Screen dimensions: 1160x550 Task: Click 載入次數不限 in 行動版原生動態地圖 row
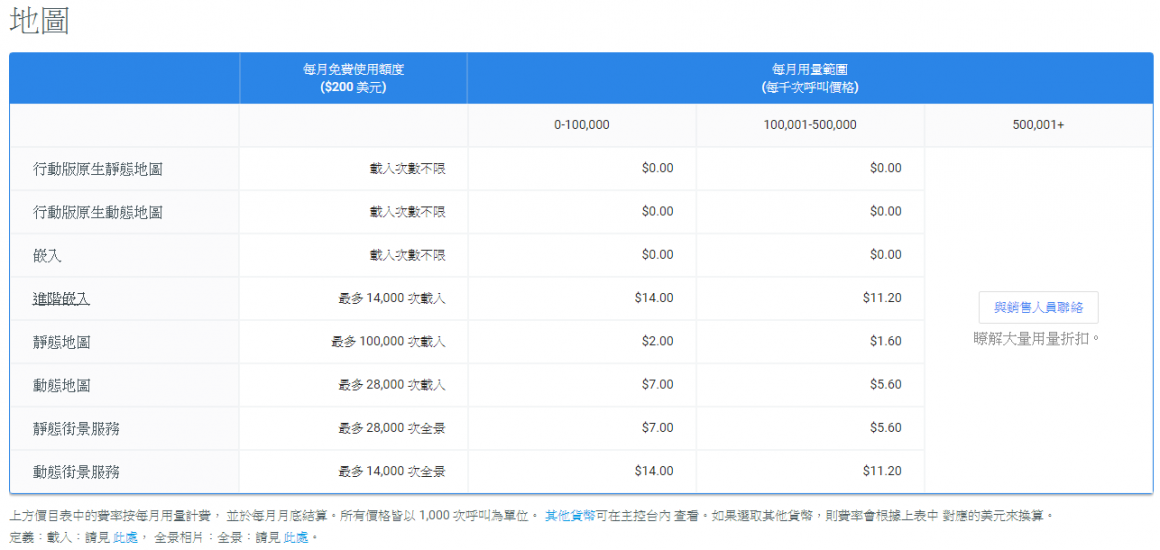click(x=408, y=212)
